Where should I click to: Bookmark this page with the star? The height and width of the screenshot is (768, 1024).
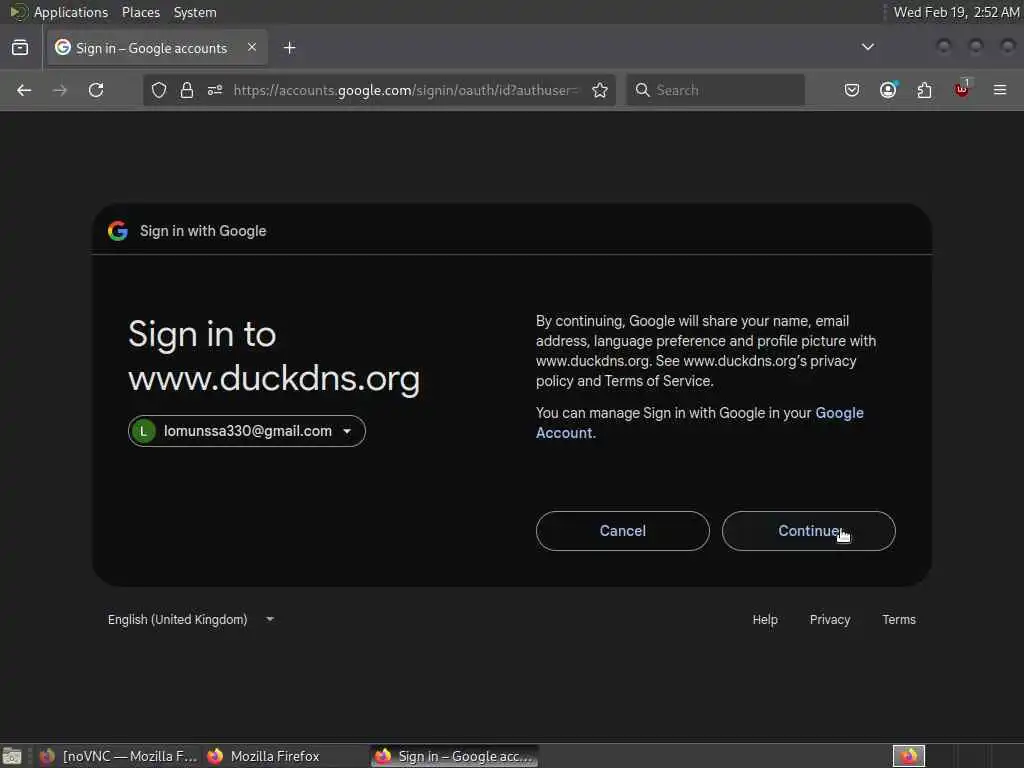click(600, 90)
